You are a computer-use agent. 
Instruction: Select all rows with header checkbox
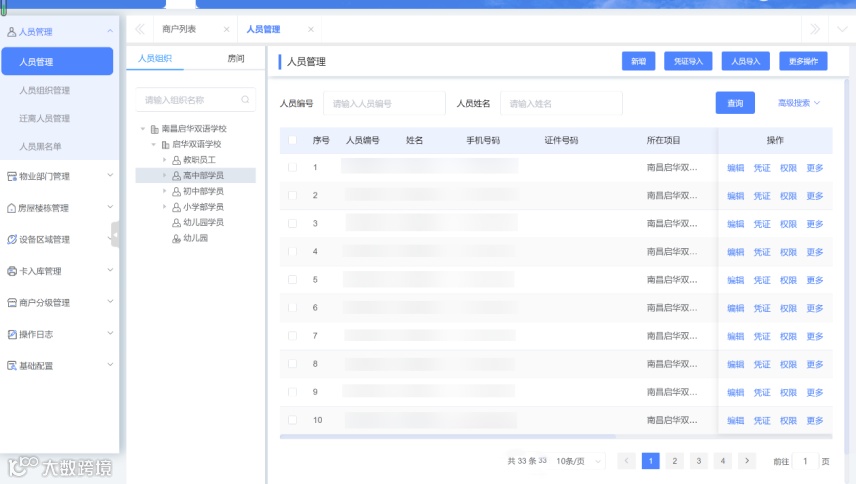pos(293,140)
